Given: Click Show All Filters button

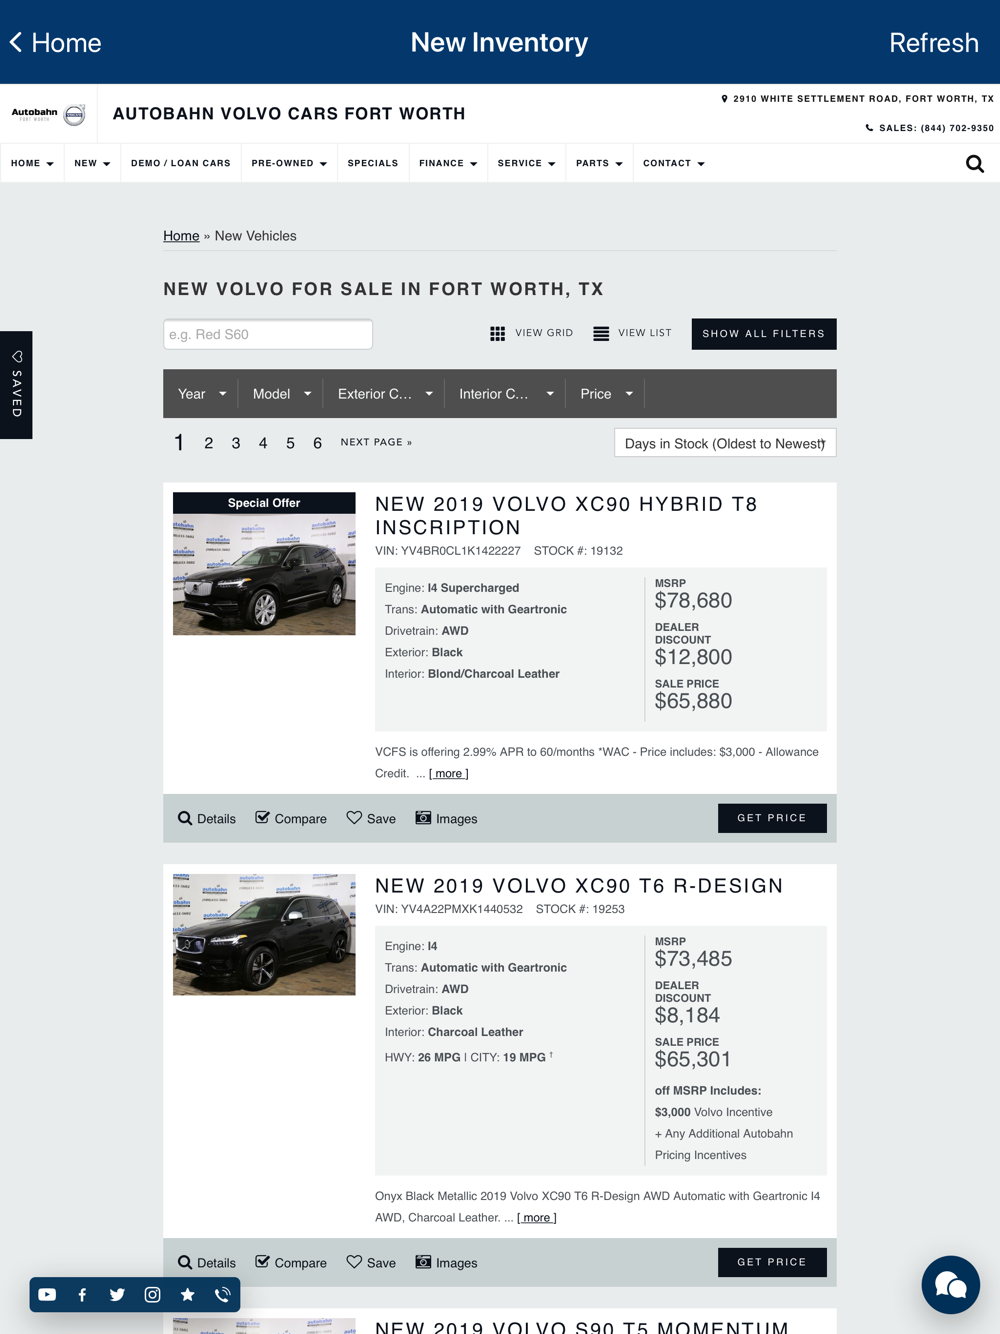Looking at the screenshot, I should [764, 334].
